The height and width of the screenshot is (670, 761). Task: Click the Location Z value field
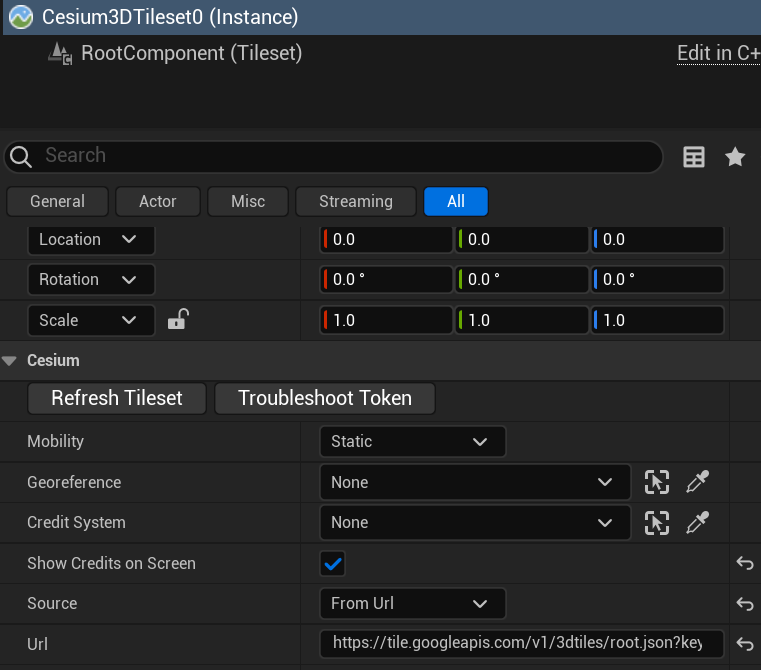[x=657, y=239]
